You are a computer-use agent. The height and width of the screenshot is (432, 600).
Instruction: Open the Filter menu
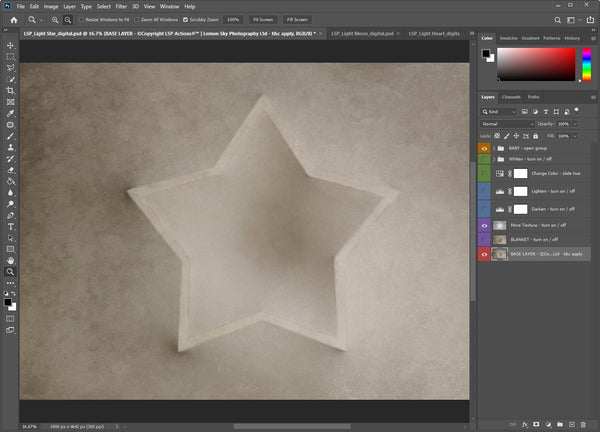pos(120,6)
